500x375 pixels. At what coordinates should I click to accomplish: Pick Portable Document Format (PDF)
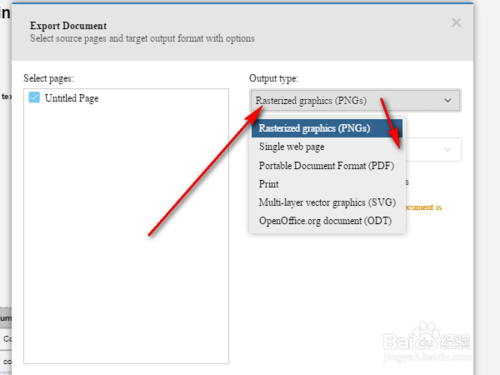(327, 166)
